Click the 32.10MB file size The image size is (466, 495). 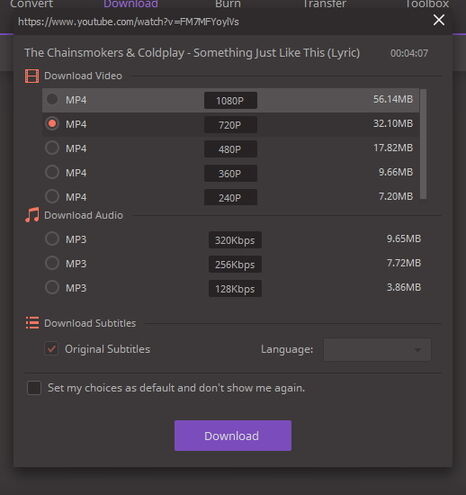(393, 123)
